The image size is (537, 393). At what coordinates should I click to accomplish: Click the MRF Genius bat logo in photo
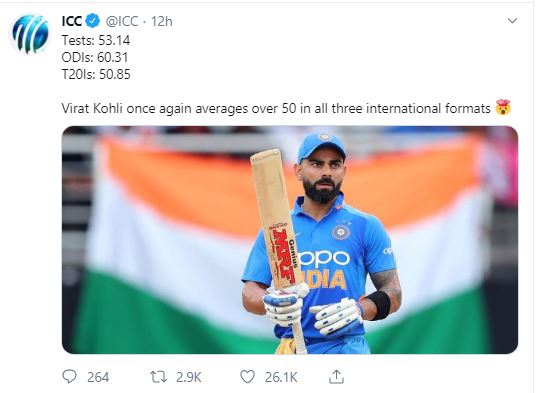[x=284, y=253]
